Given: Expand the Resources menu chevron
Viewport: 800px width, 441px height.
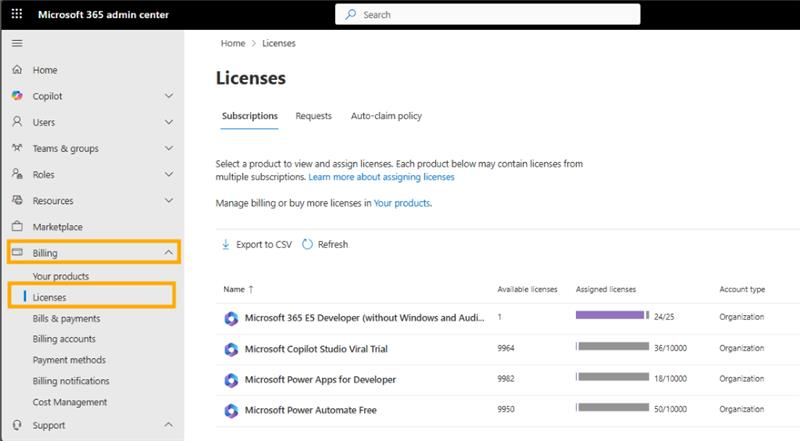Looking at the screenshot, I should [169, 200].
